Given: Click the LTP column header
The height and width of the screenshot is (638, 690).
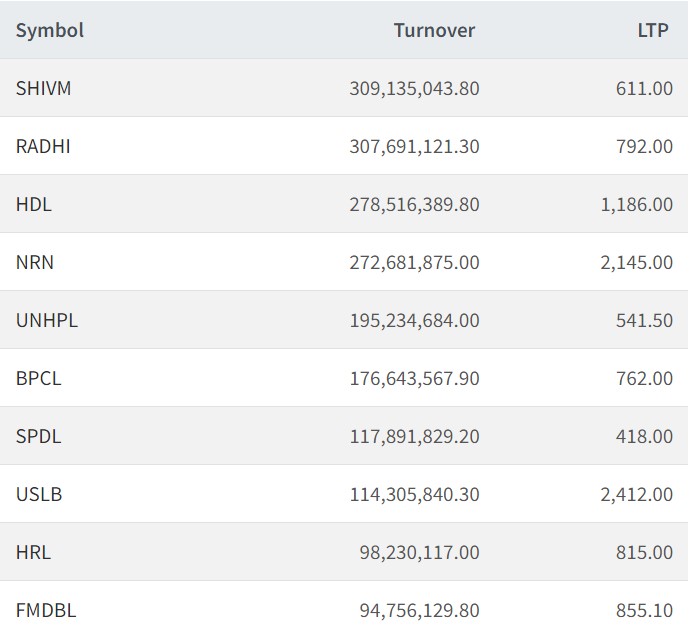Looking at the screenshot, I should pos(653,30).
